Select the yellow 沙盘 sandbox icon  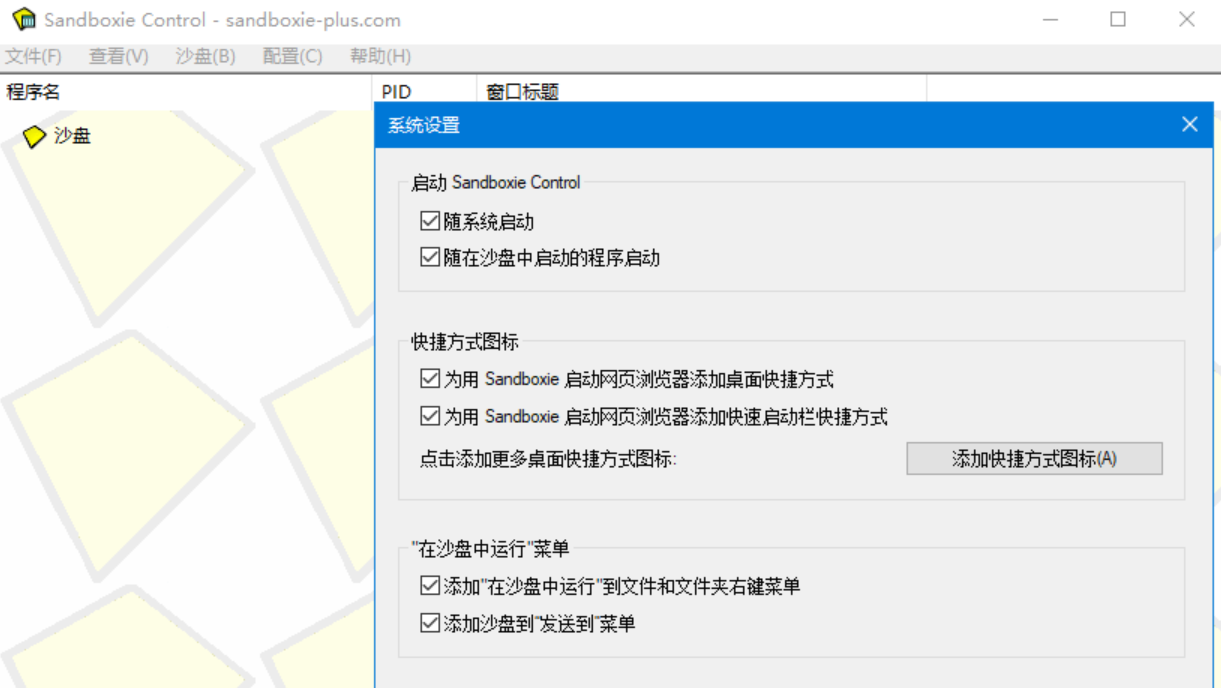pyautogui.click(x=34, y=136)
